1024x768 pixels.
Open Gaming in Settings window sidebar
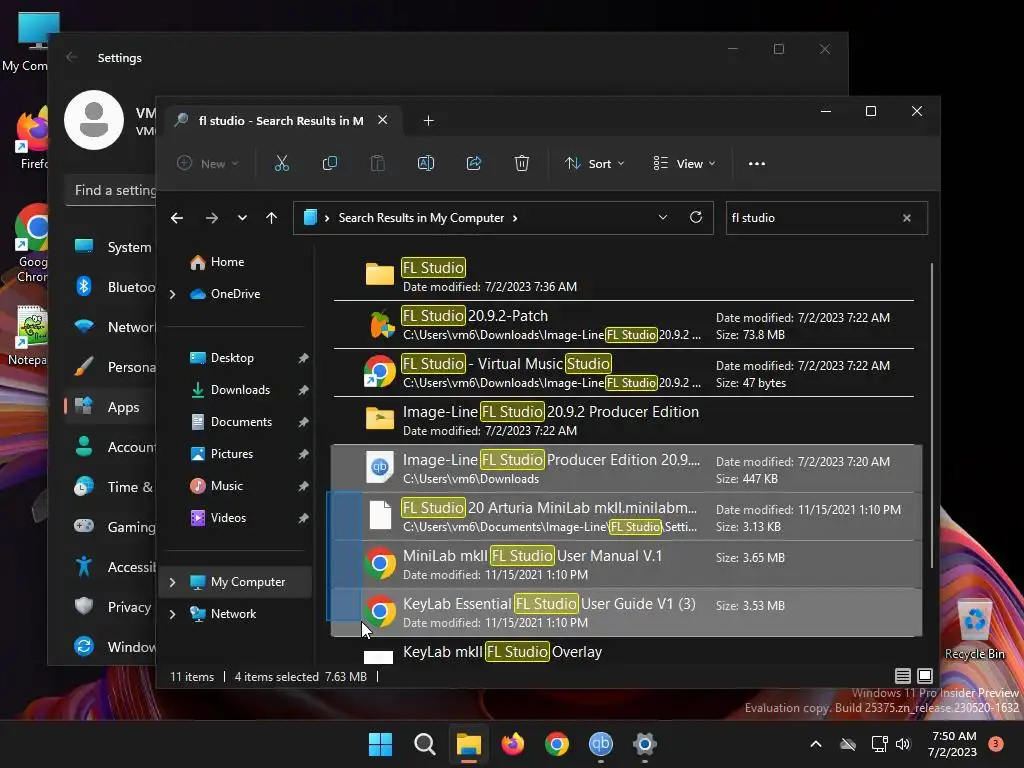110,527
